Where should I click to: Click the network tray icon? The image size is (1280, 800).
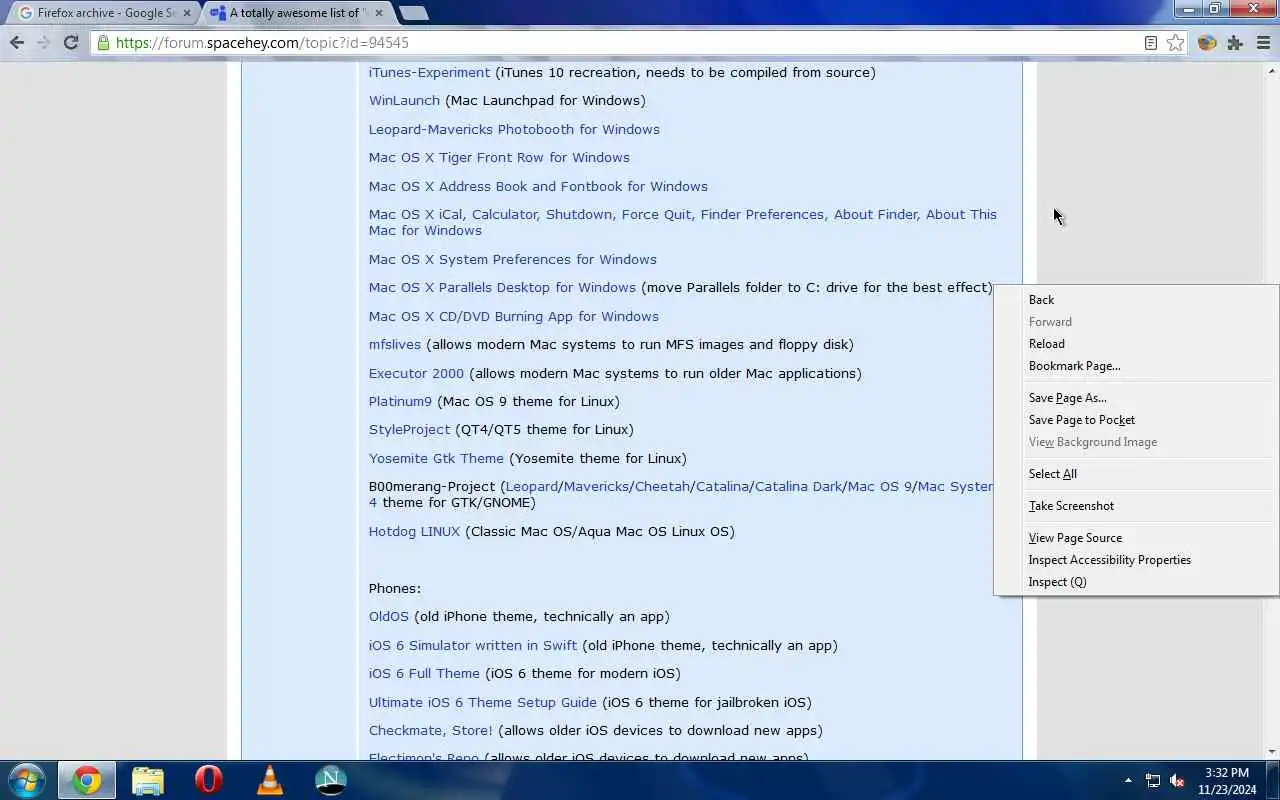click(x=1153, y=780)
